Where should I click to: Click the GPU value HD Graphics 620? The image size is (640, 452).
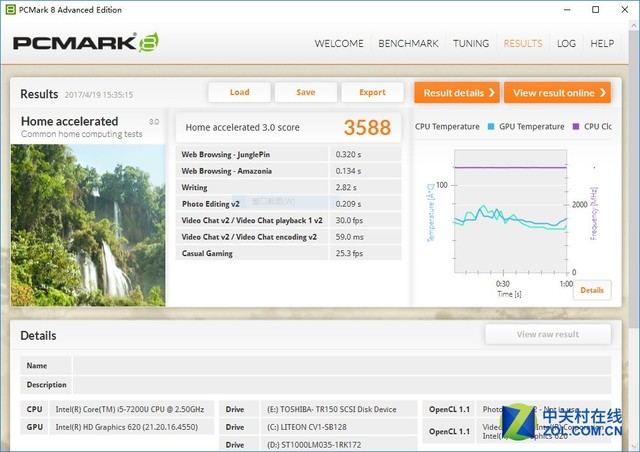pos(127,427)
